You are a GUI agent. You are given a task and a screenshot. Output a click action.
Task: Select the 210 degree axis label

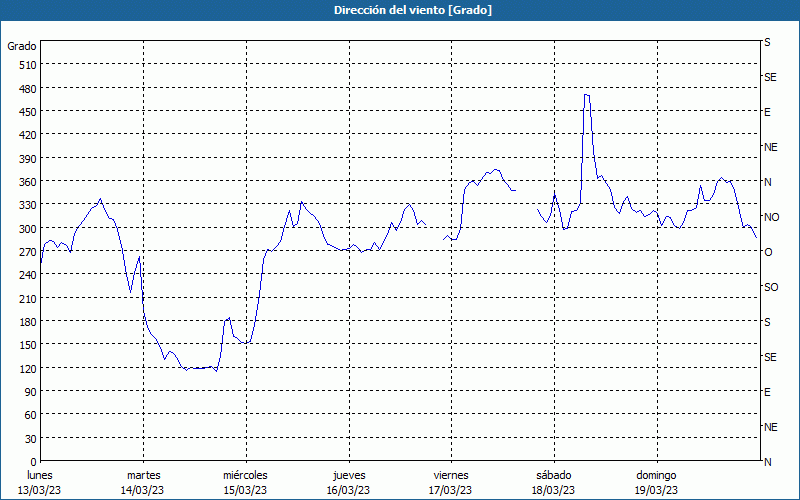click(x=28, y=298)
